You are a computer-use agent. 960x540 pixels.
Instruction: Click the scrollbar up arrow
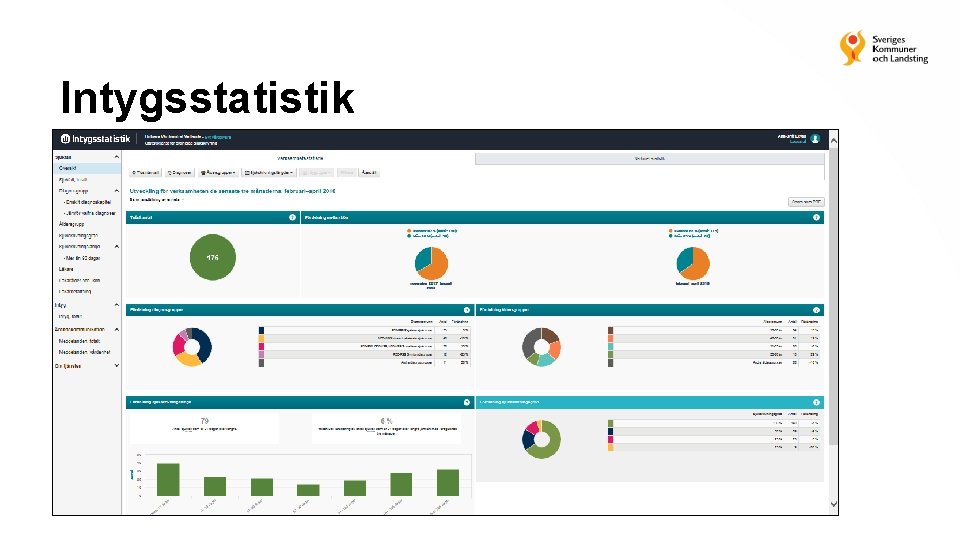click(833, 140)
